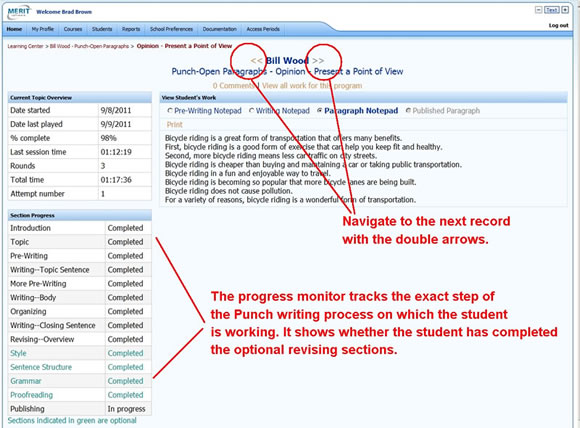Click the 98% complete value
This screenshot has width=580, height=428.
(x=108, y=138)
